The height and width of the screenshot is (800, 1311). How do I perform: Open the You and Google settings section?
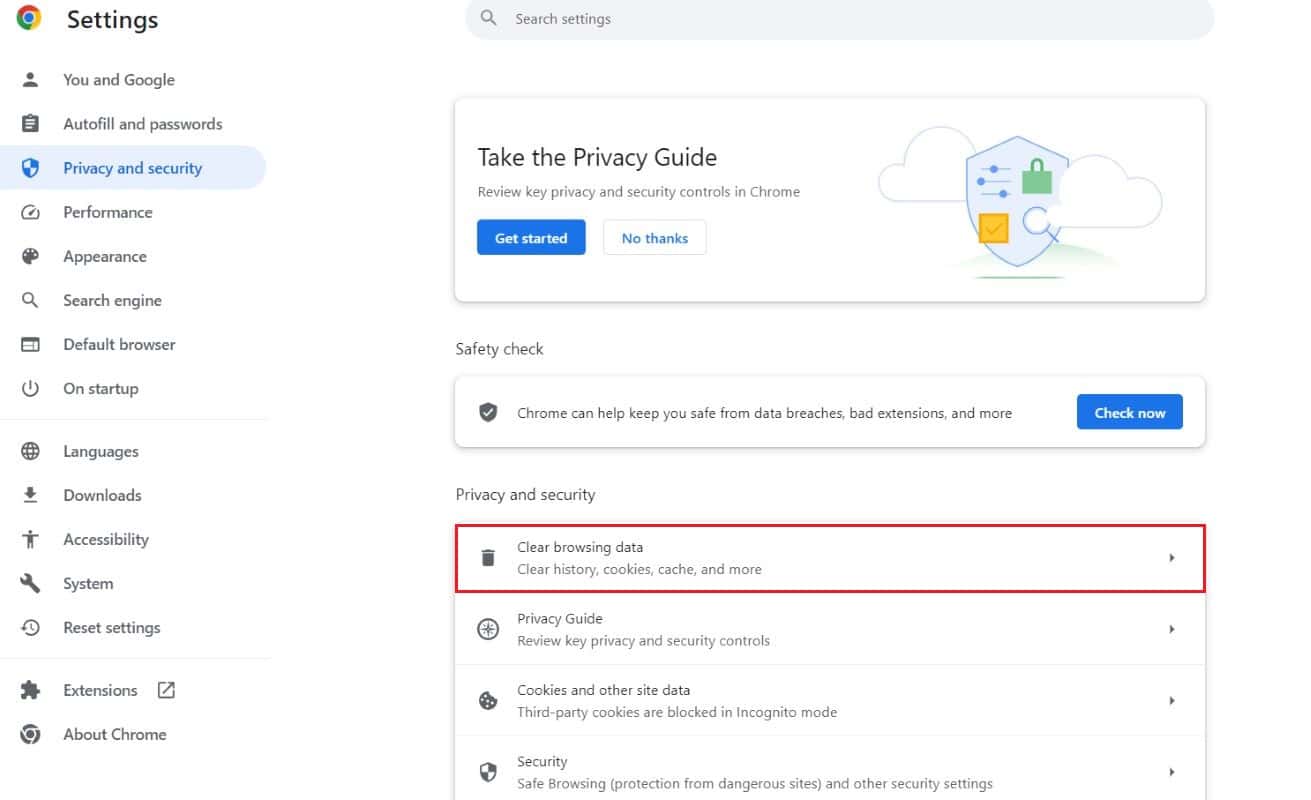(x=119, y=80)
